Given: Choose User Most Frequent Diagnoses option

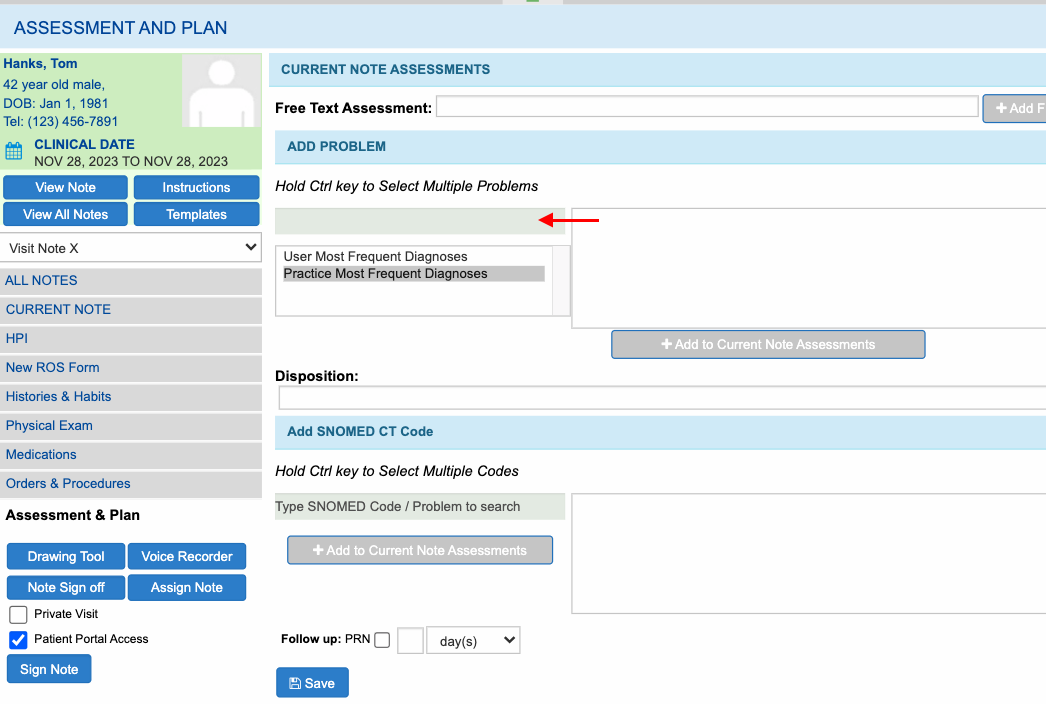Looking at the screenshot, I should click(x=375, y=257).
